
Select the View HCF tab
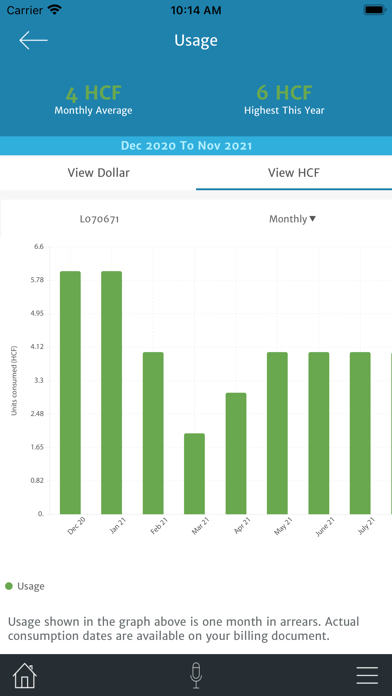[294, 173]
